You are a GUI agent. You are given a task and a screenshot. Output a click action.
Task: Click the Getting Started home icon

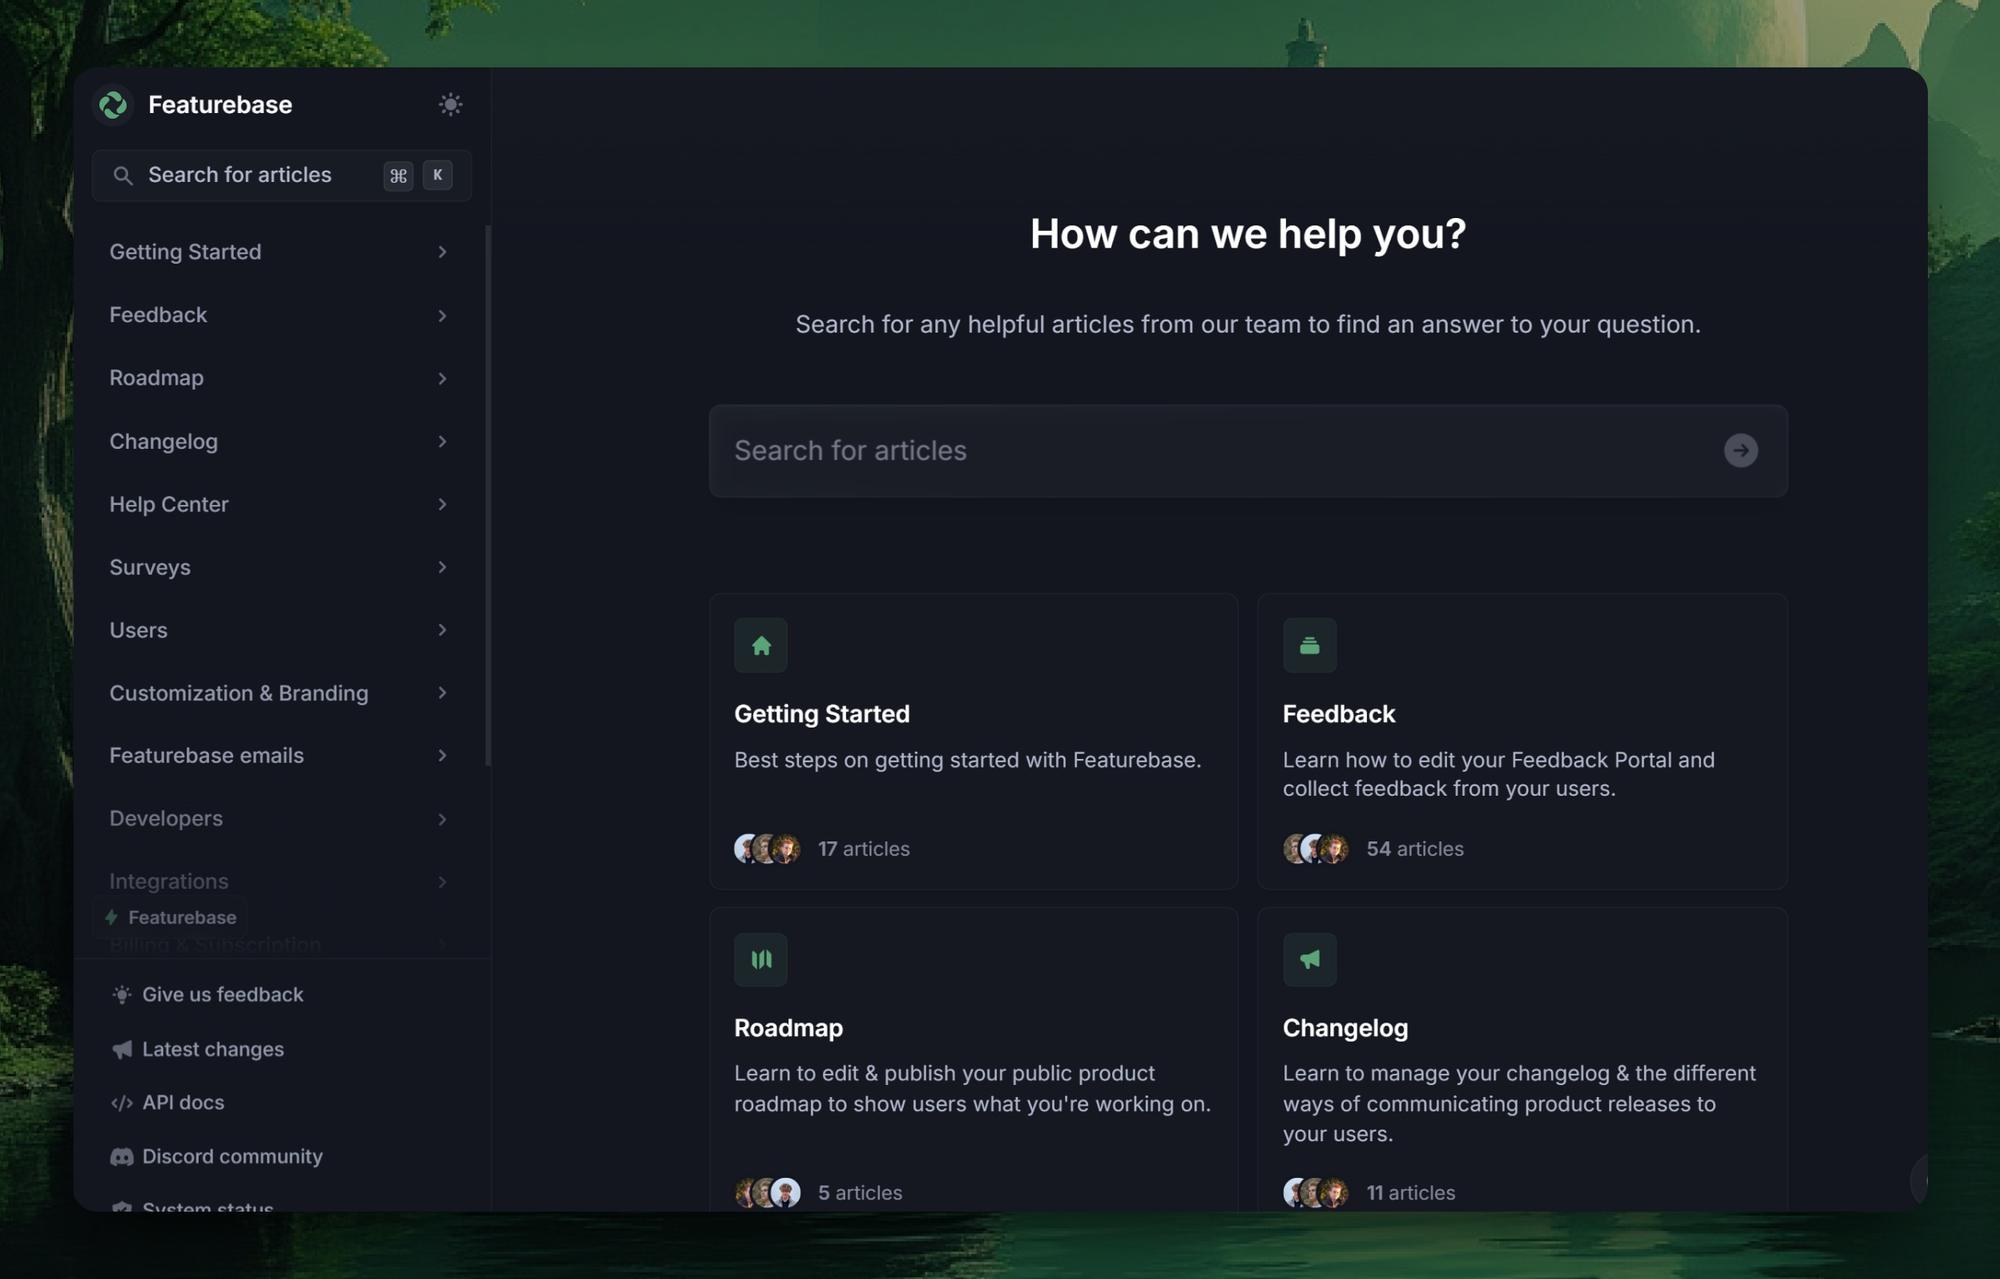[x=760, y=645]
